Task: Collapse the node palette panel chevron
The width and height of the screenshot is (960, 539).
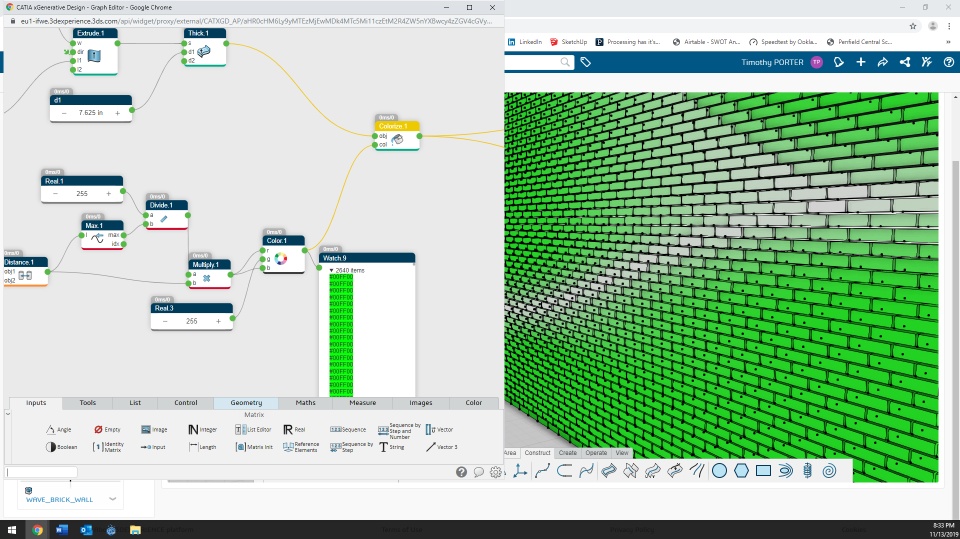Action: [8, 414]
